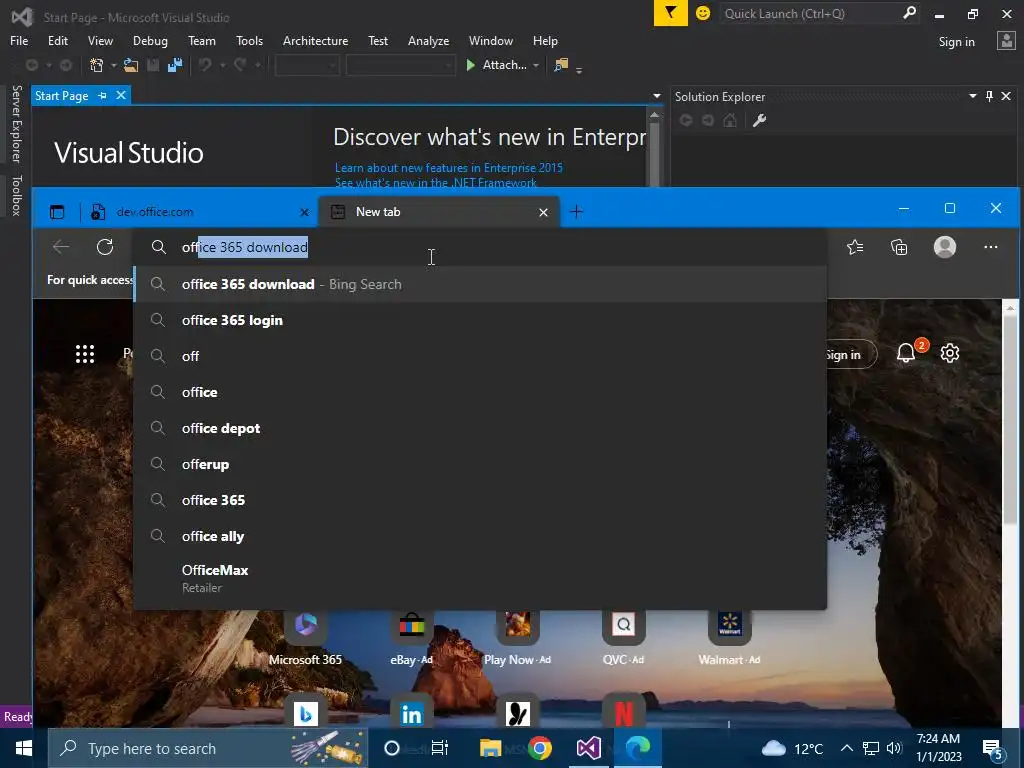
Task: Open Google Chrome from the taskbar
Action: (539, 748)
